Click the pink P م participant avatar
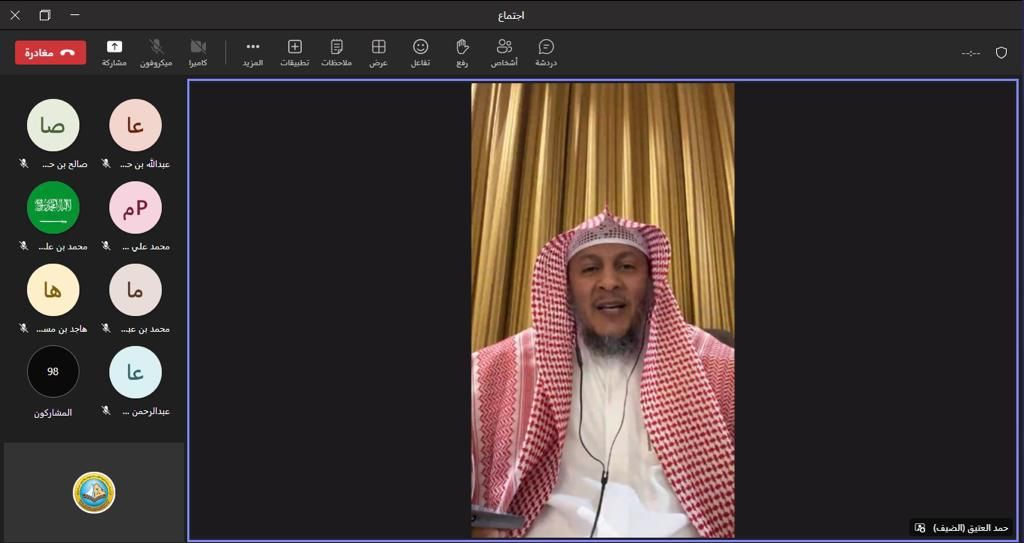 (x=135, y=207)
